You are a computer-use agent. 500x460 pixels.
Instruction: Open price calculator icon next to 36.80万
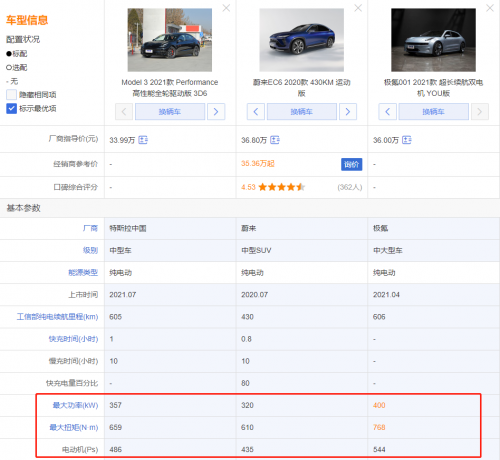point(275,140)
